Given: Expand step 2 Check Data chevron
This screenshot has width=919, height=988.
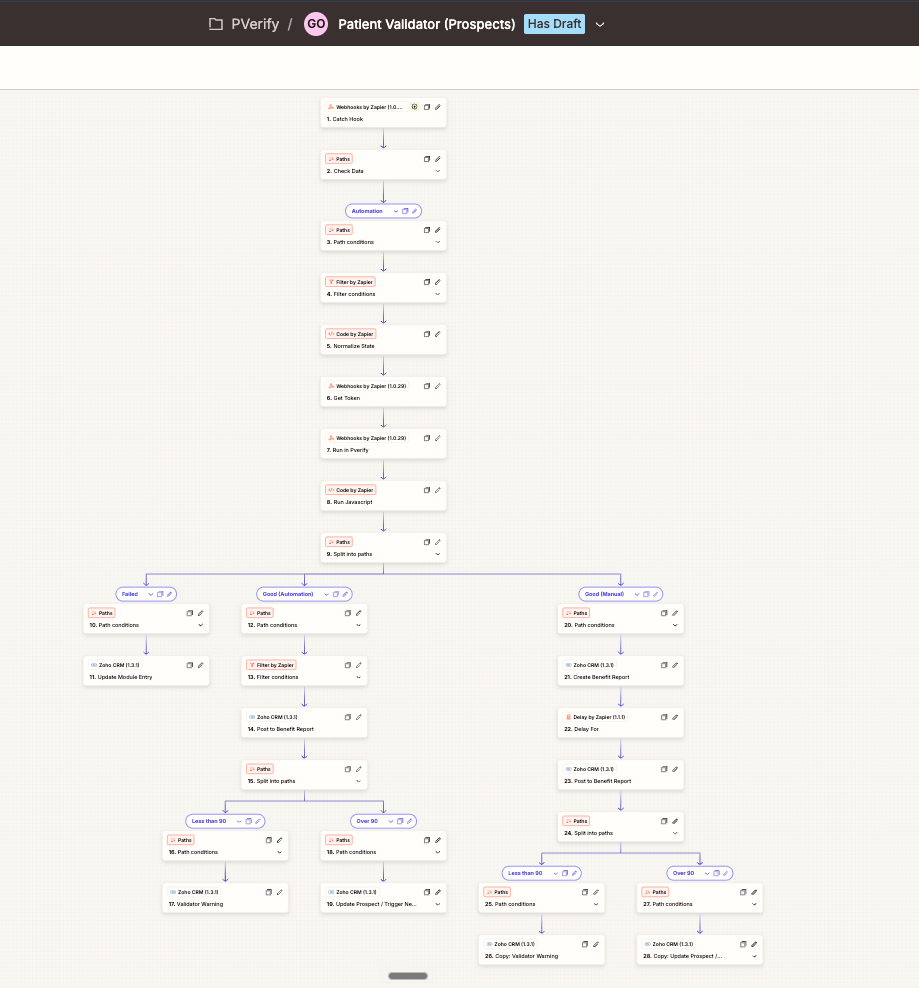Looking at the screenshot, I should tap(437, 171).
